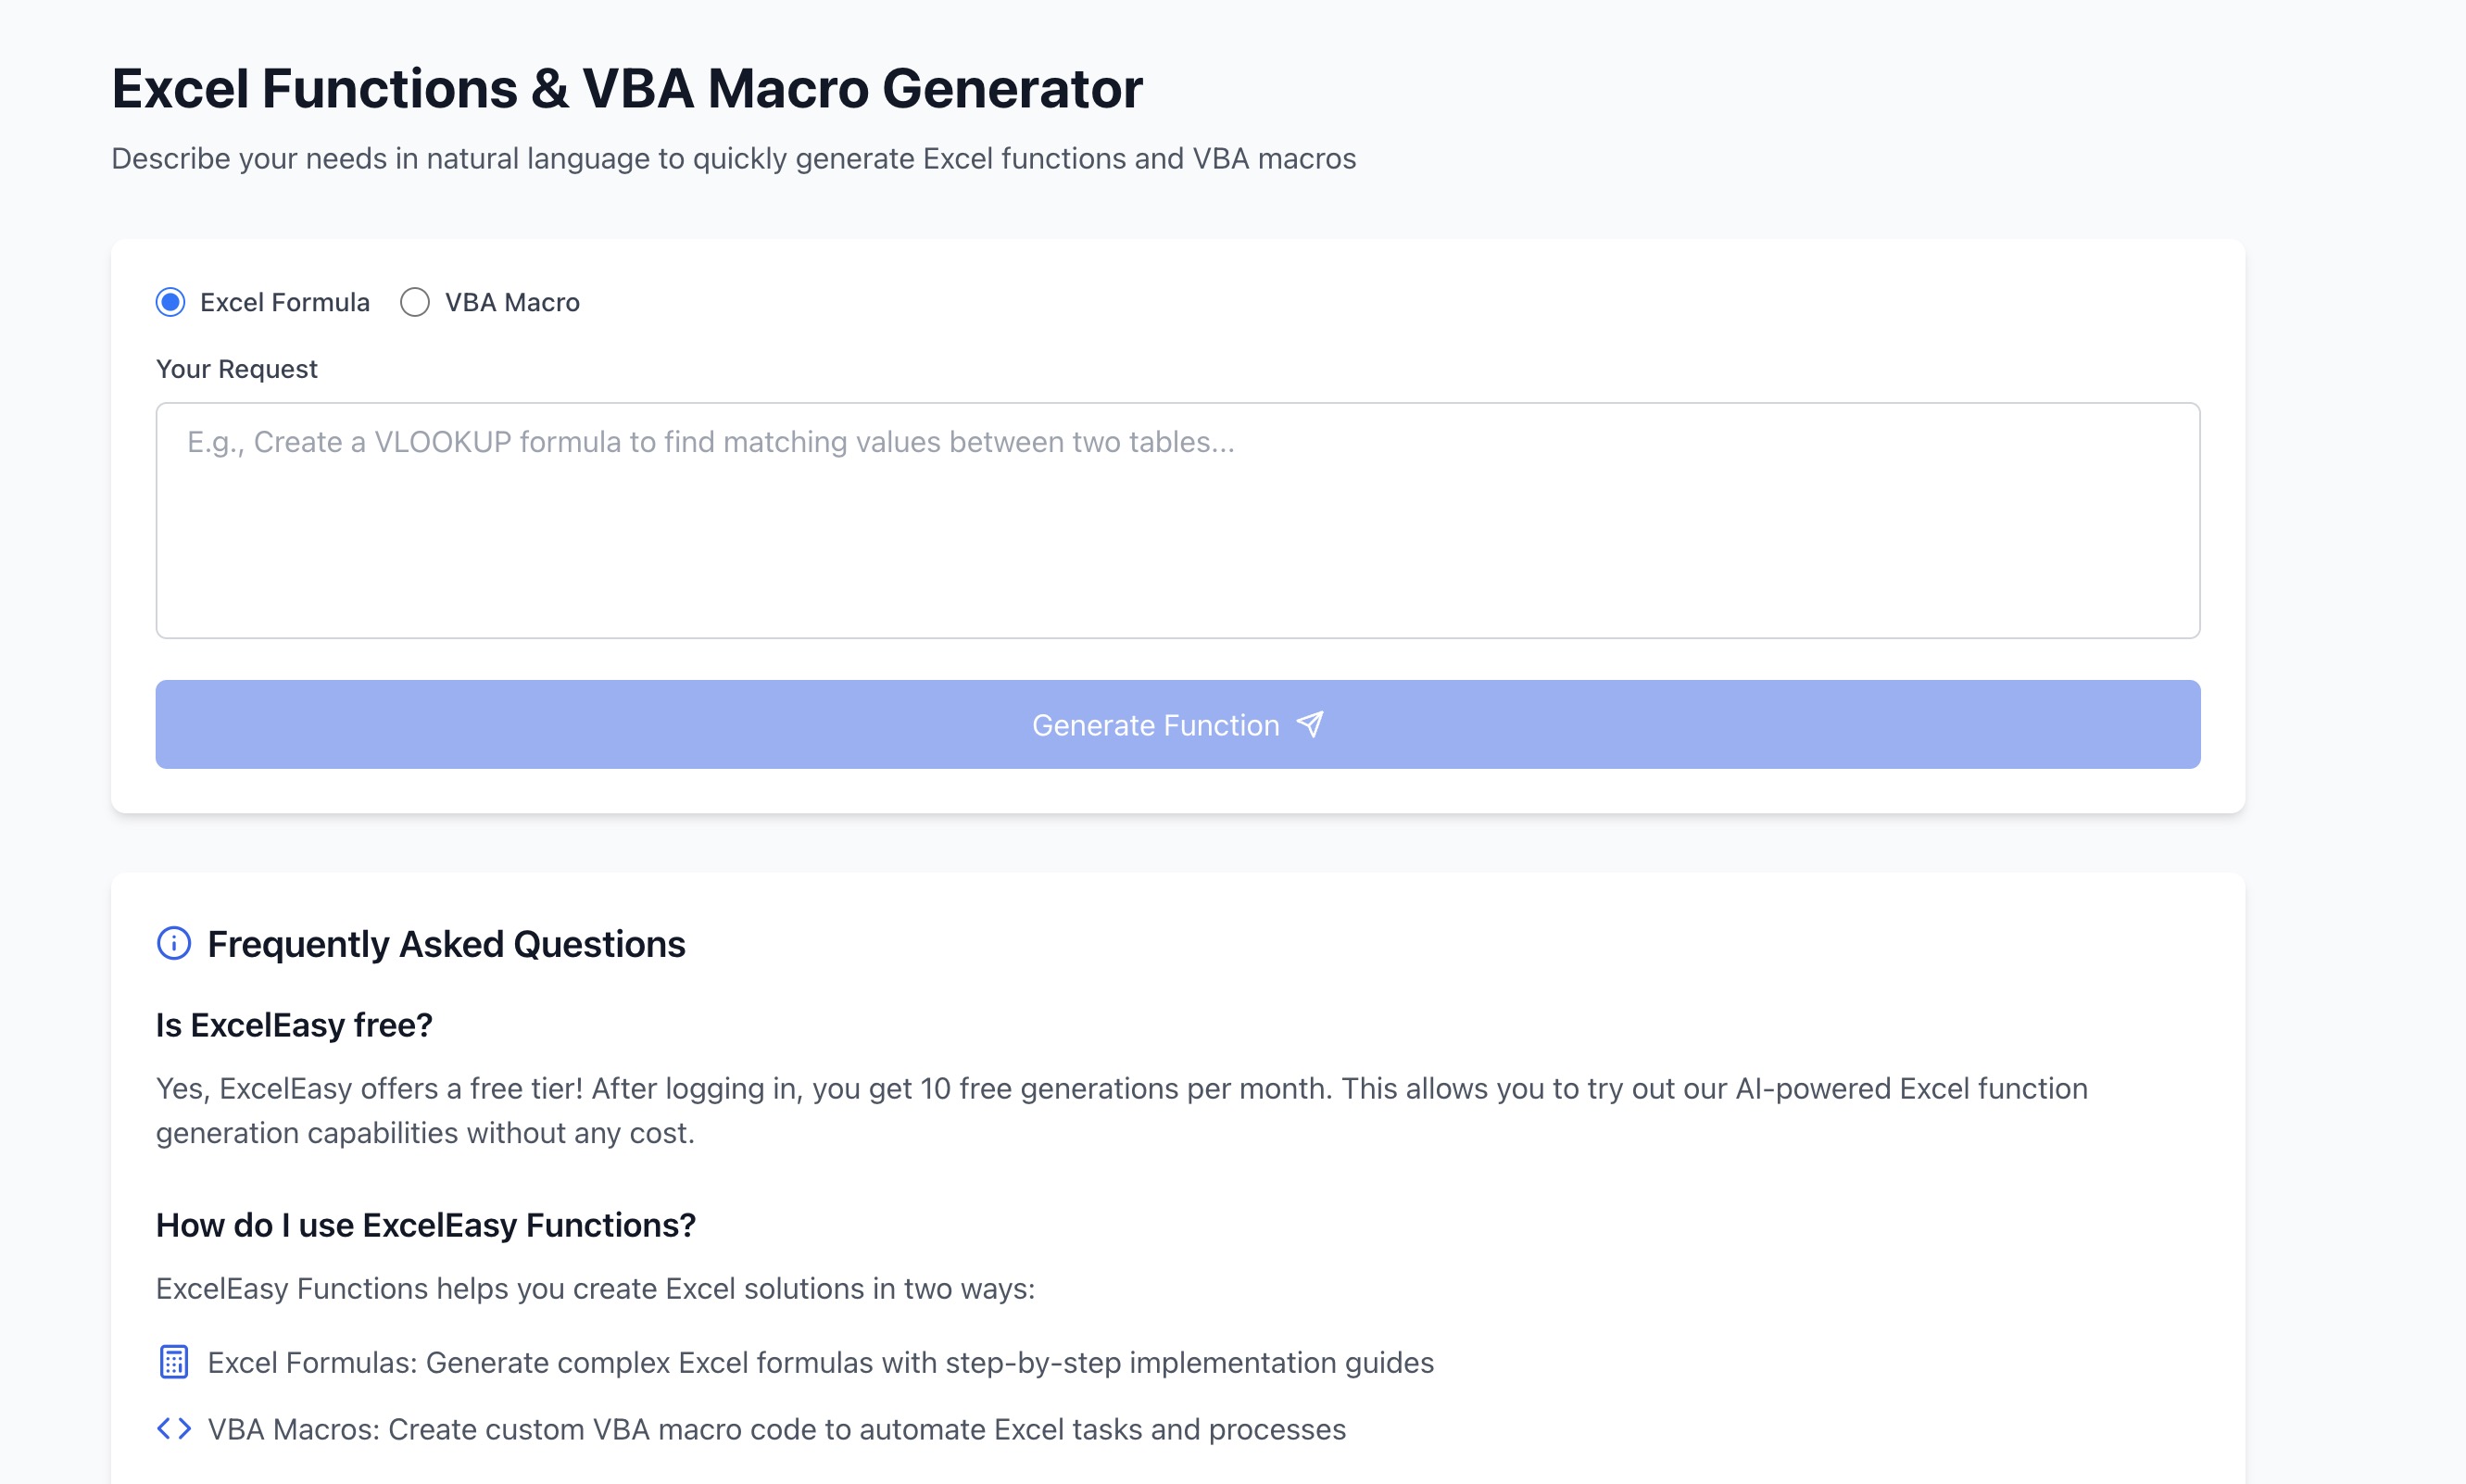Viewport: 2466px width, 1484px height.
Task: Click the Generate Function button
Action: coord(1177,725)
